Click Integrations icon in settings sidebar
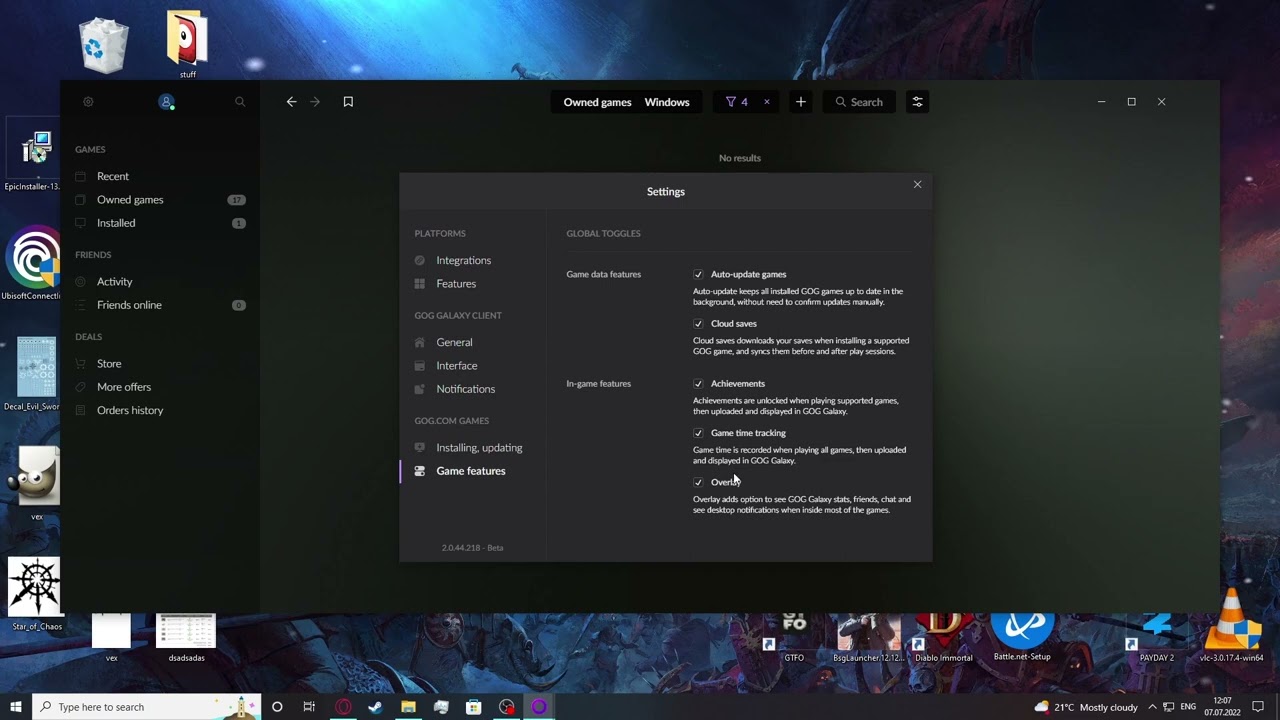Image resolution: width=1280 pixels, height=720 pixels. [420, 260]
